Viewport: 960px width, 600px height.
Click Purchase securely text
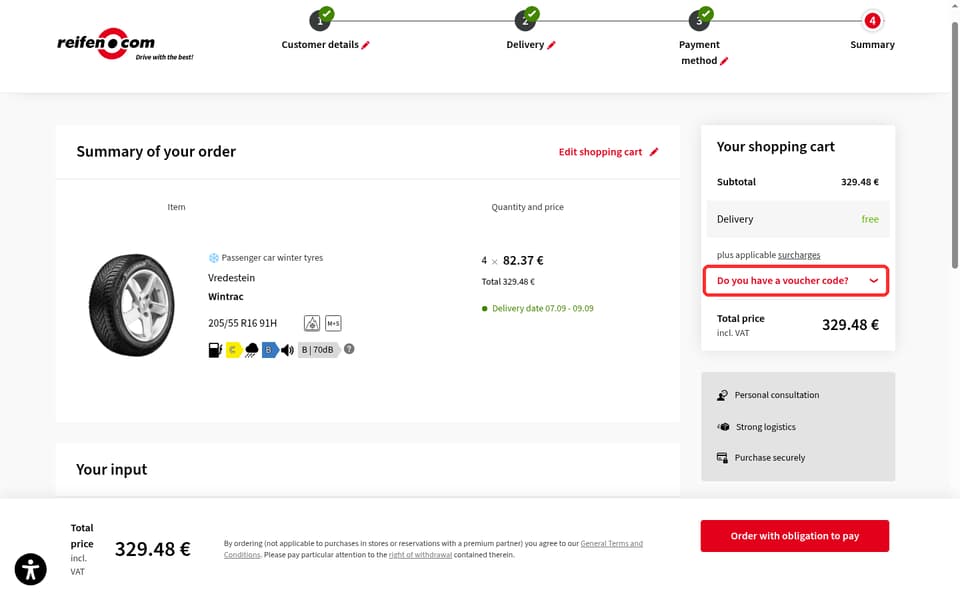click(770, 457)
